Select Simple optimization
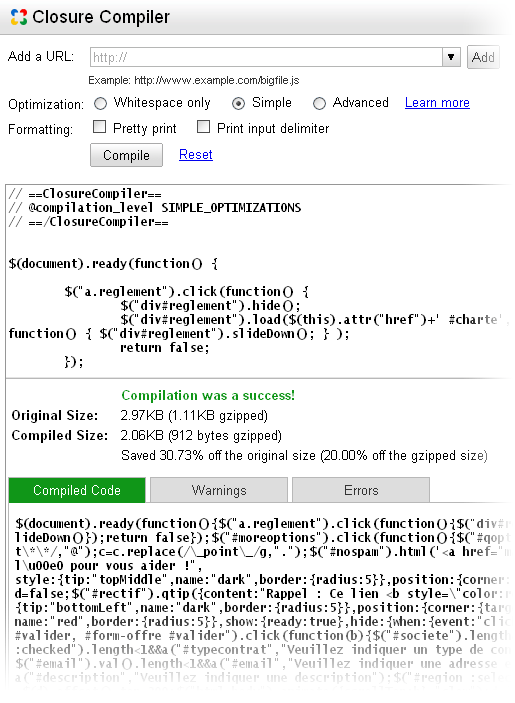Image resolution: width=515 pixels, height=703 pixels. click(238, 104)
